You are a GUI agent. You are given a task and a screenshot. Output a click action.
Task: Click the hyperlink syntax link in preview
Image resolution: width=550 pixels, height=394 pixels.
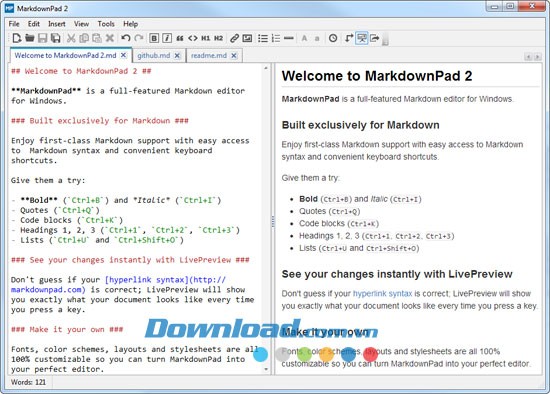point(382,293)
